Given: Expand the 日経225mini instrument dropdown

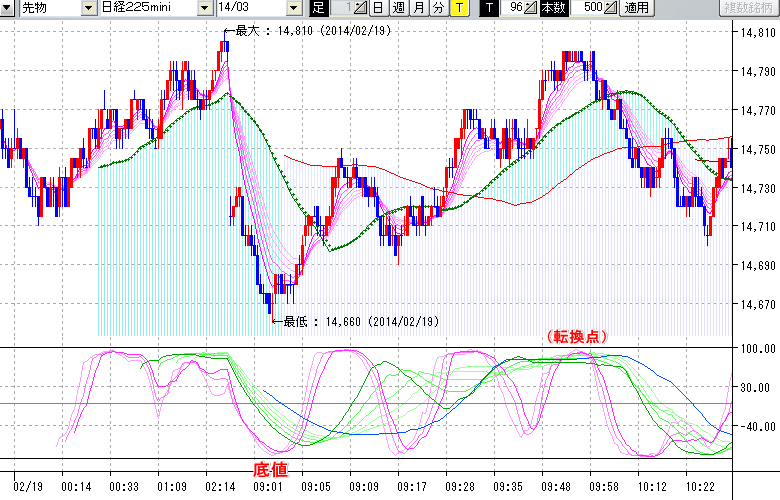Looking at the screenshot, I should tap(205, 8).
